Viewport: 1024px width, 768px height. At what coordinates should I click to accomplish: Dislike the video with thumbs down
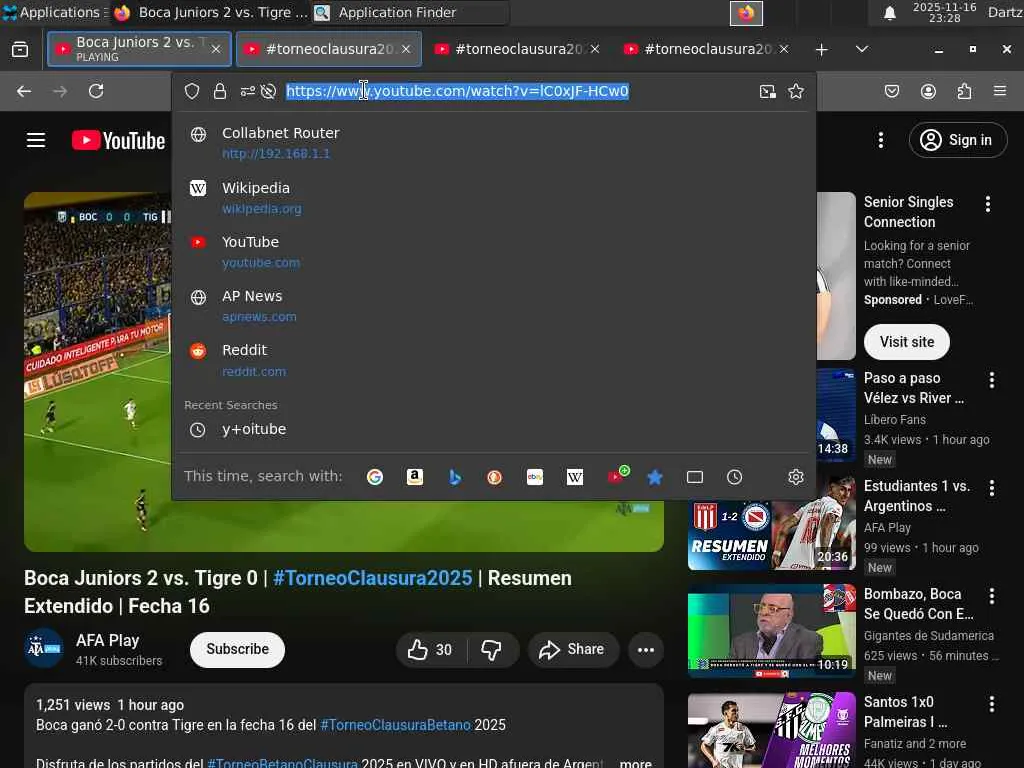[492, 650]
